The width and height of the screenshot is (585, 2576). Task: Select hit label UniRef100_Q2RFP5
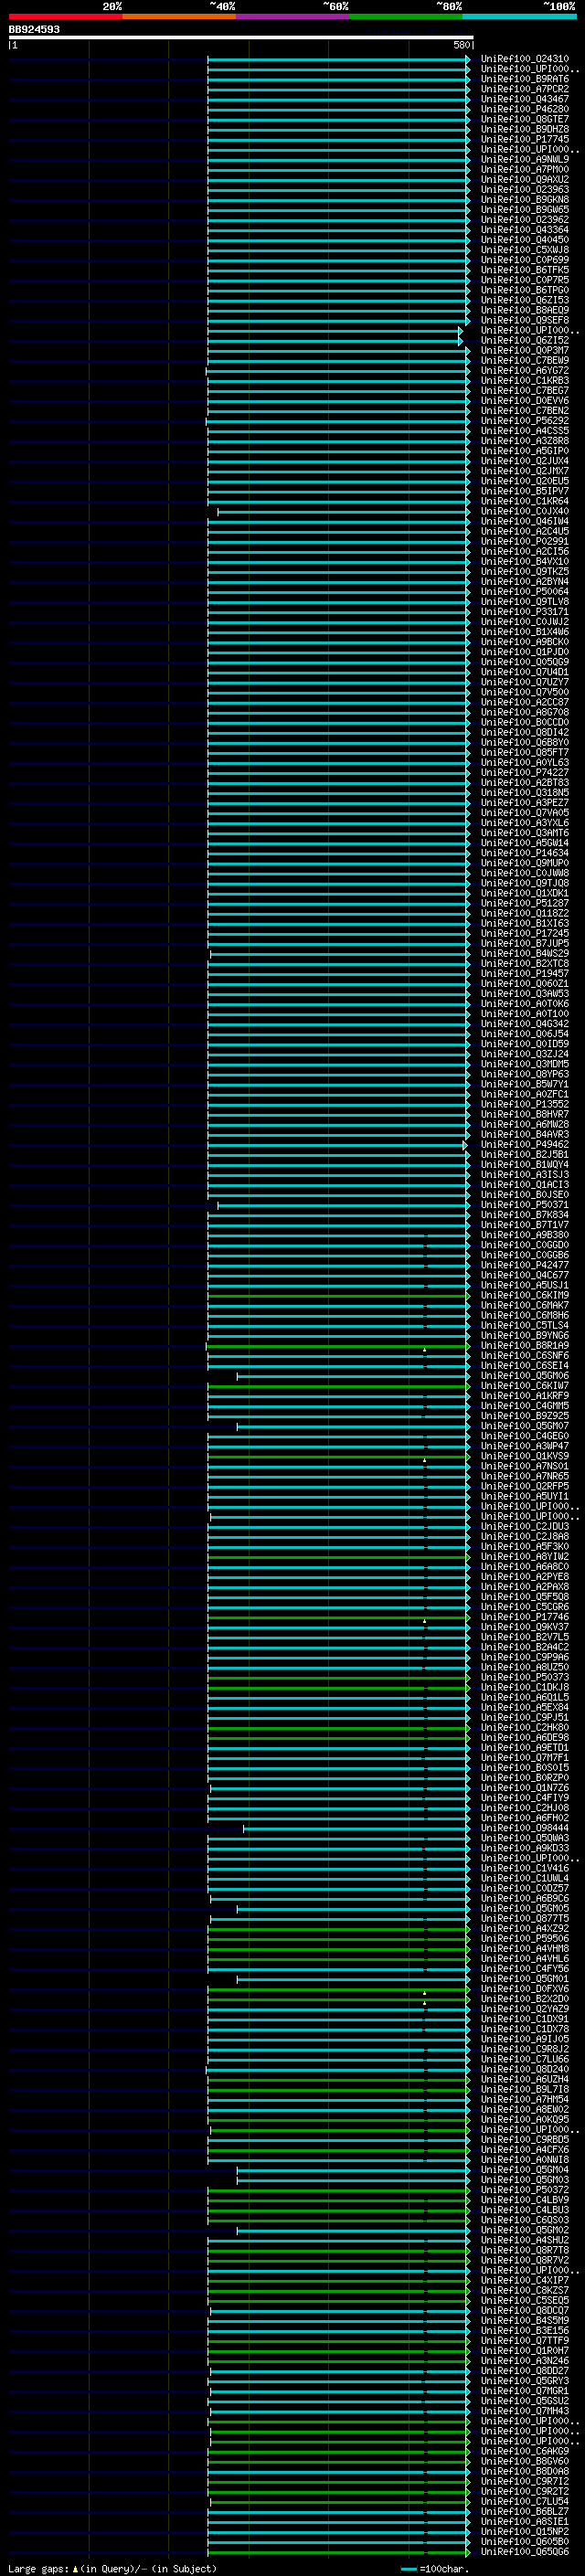(x=524, y=1486)
